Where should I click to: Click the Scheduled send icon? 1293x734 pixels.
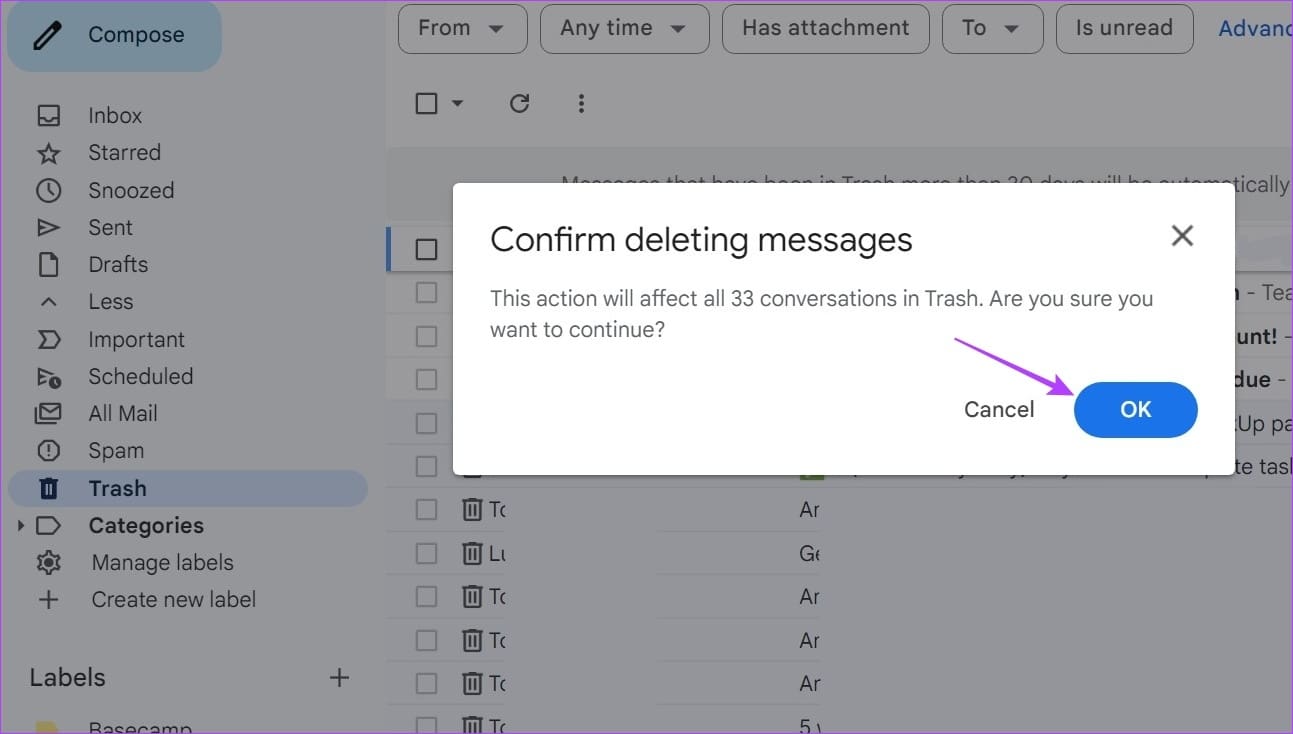pos(48,377)
